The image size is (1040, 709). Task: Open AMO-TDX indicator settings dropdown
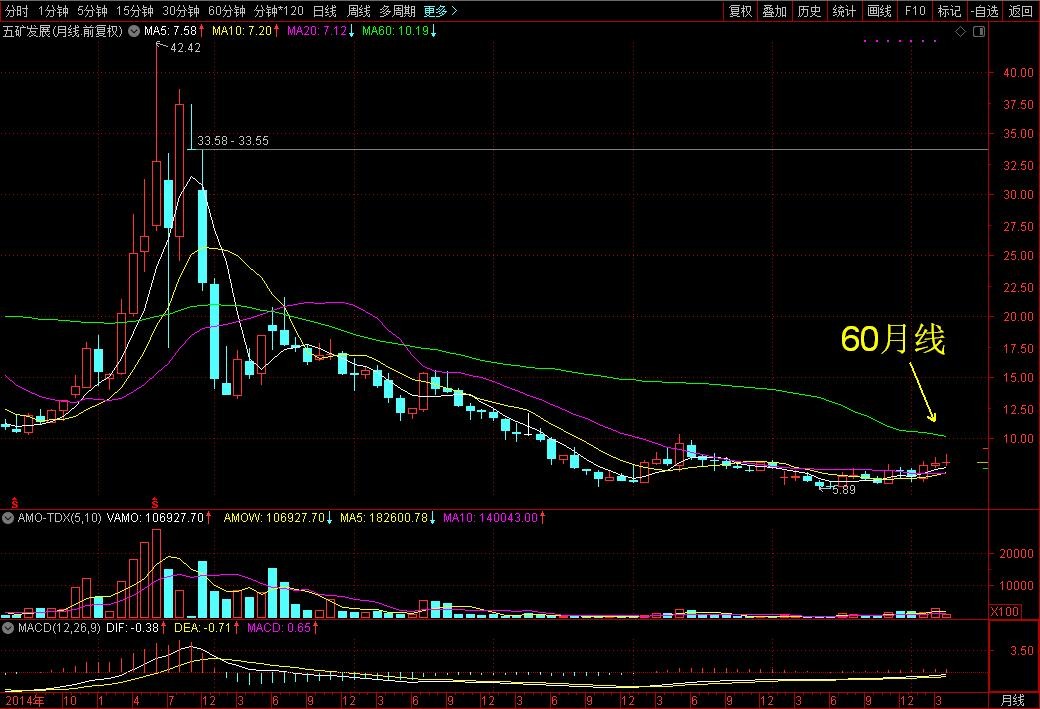(x=8, y=518)
